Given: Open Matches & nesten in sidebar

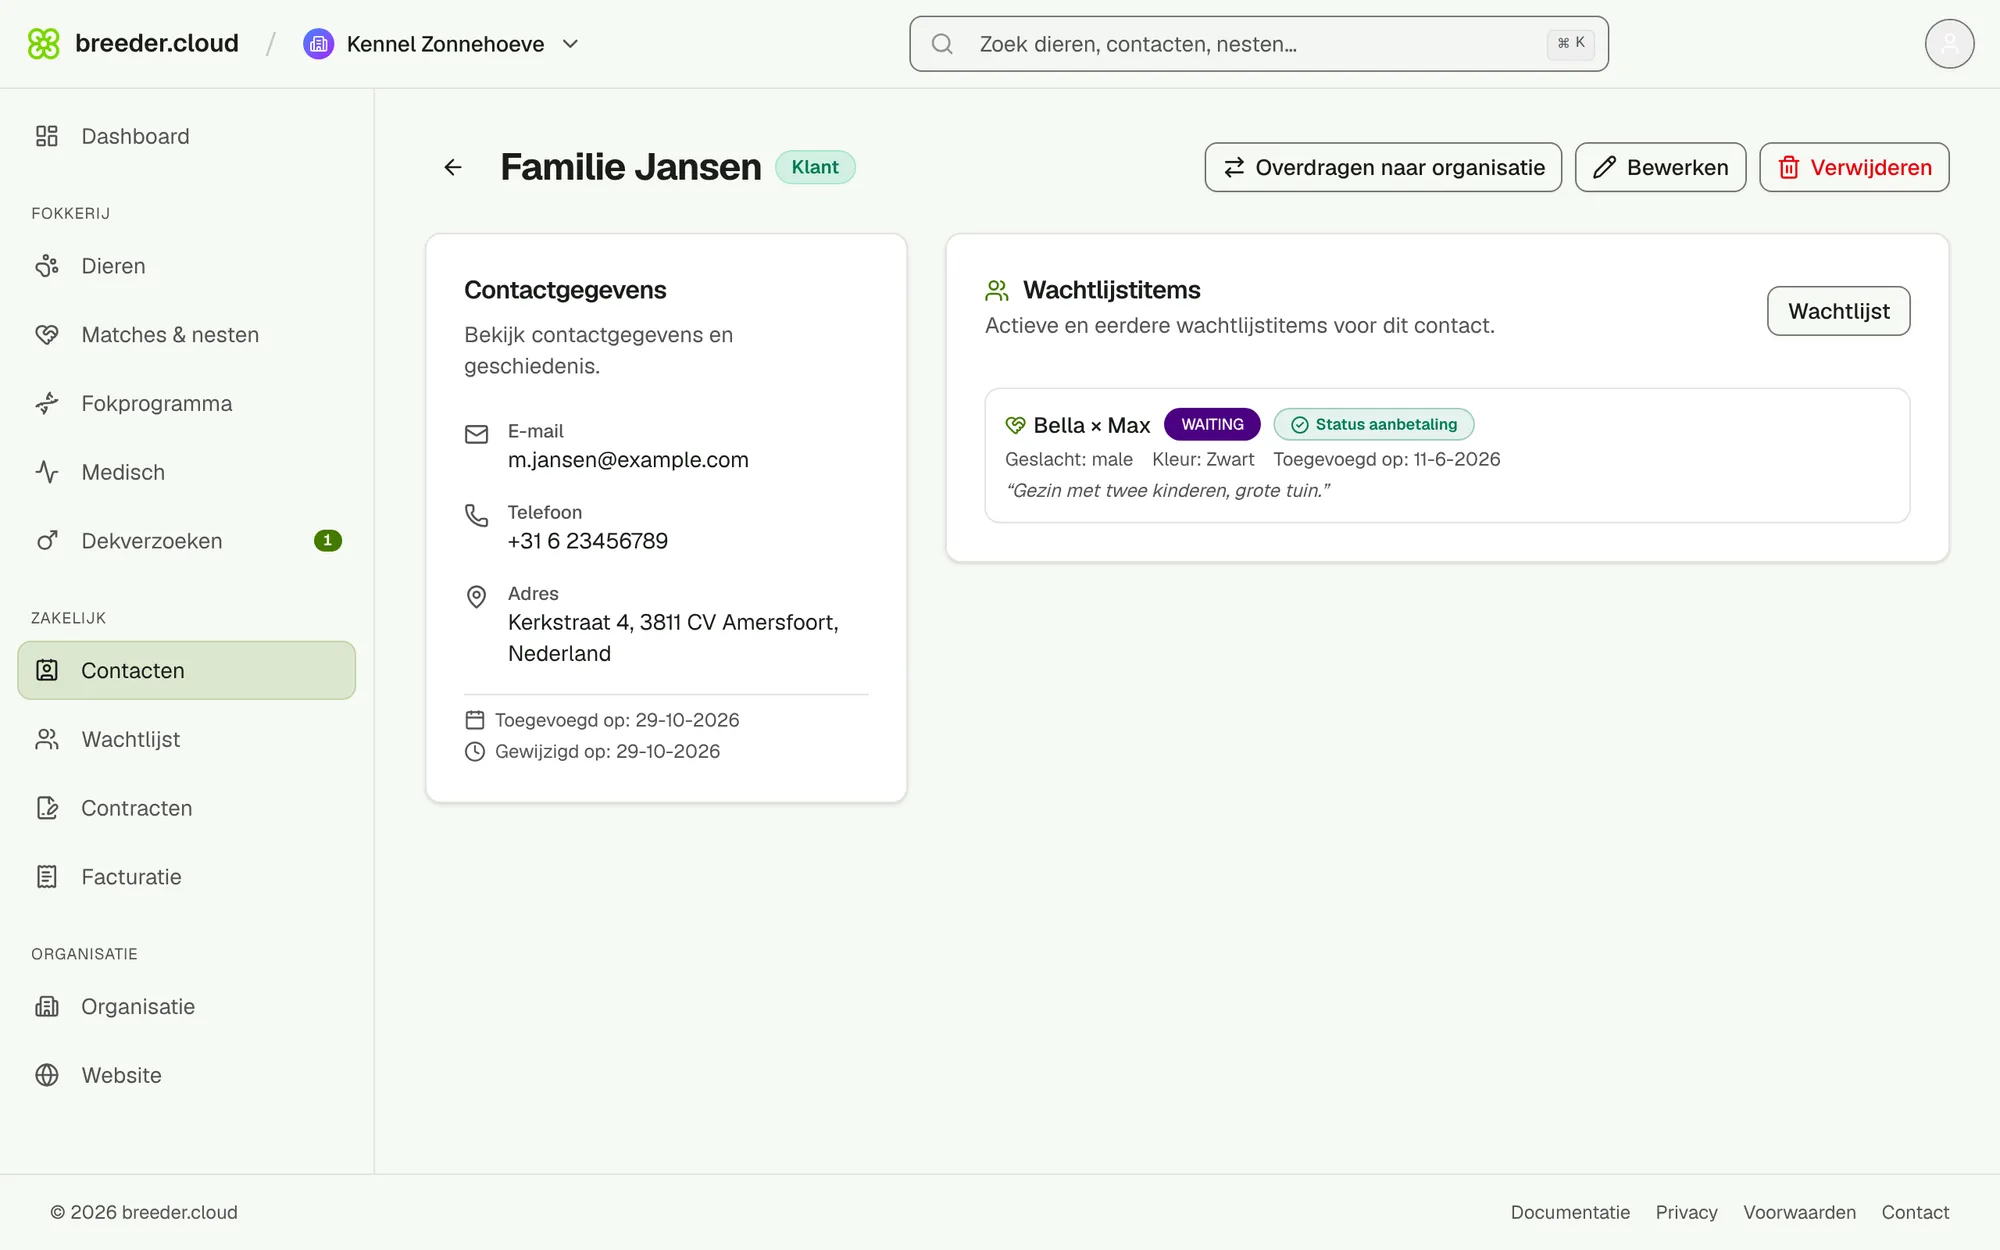Looking at the screenshot, I should pos(187,335).
